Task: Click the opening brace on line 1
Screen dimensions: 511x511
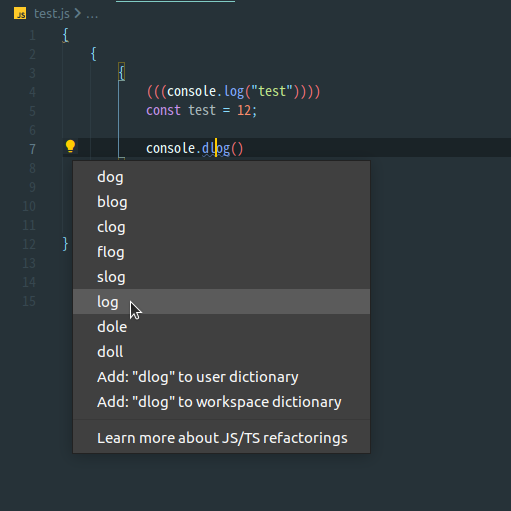Action: coord(66,35)
